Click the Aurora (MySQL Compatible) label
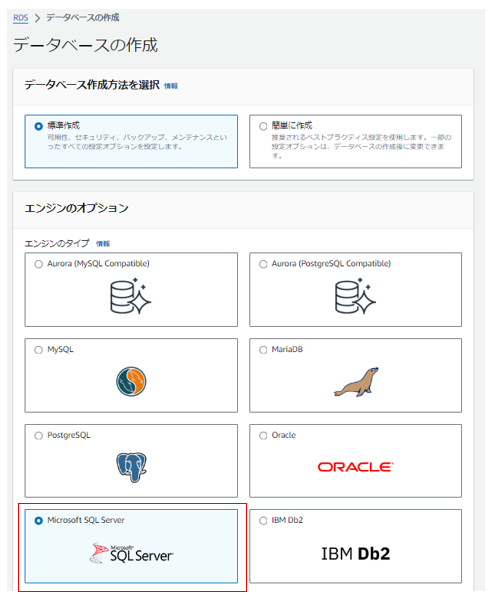This screenshot has width=492, height=598. pyautogui.click(x=98, y=264)
